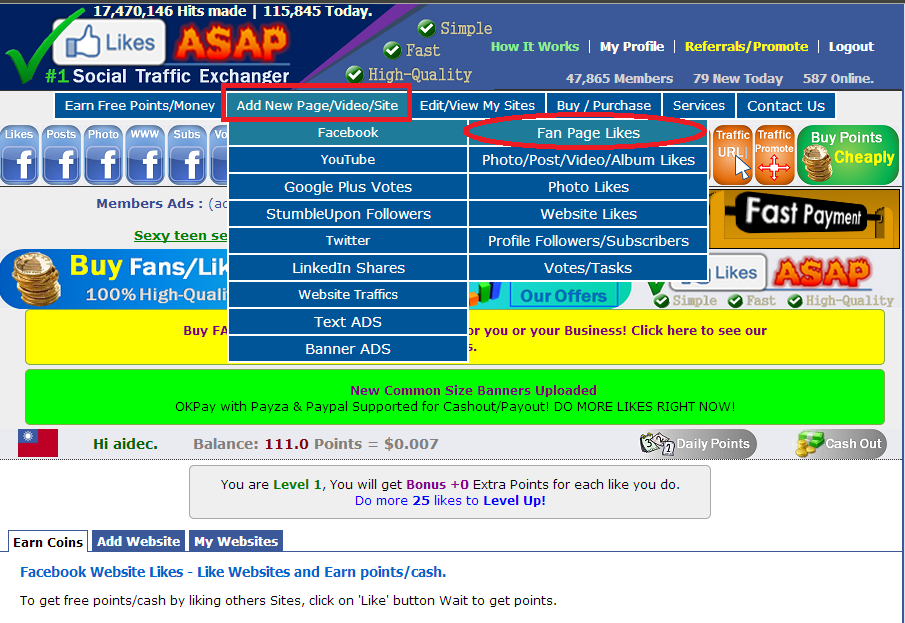
Task: Select Twitter in the dropdown menu
Action: 348,241
